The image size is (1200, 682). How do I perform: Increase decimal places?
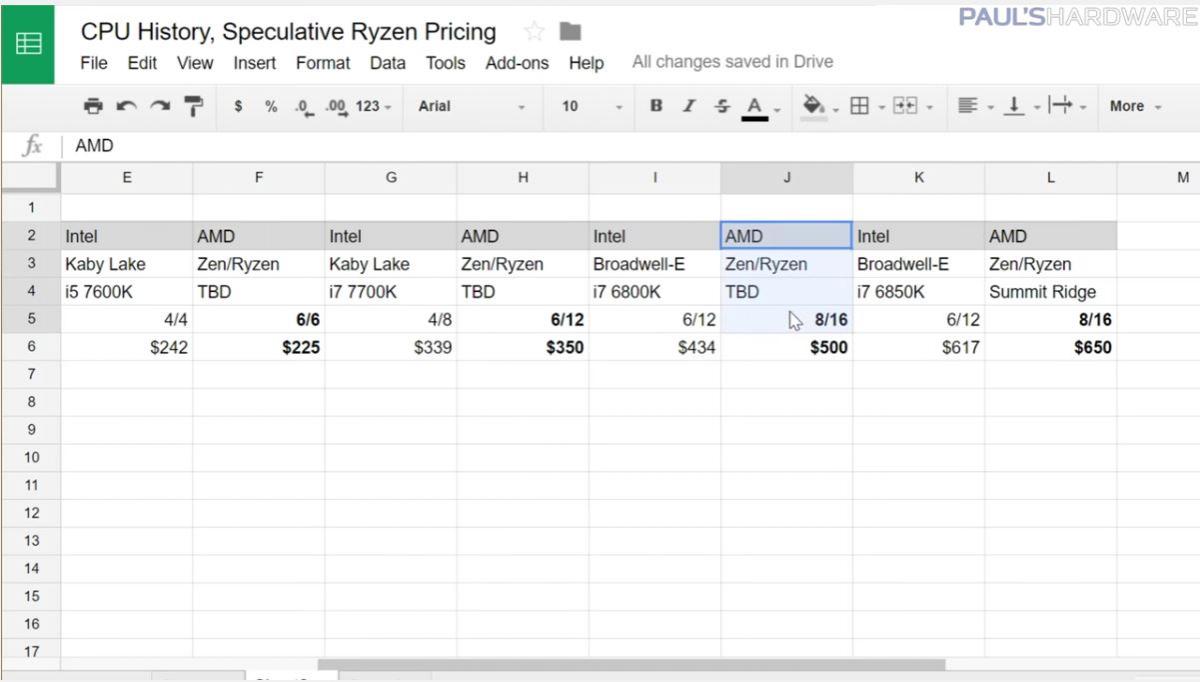tap(336, 106)
